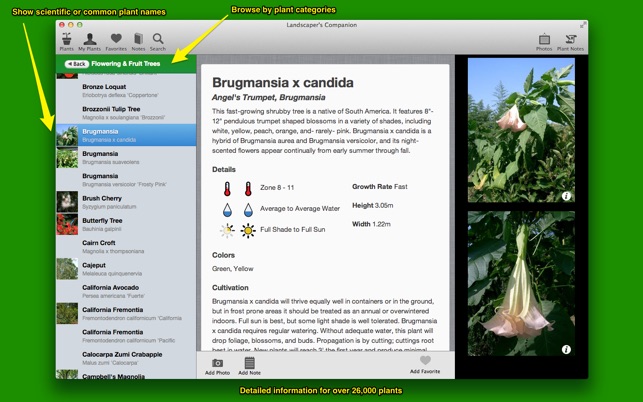Click the window fullscreen arrows icon
Image resolution: width=643 pixels, height=402 pixels.
(x=582, y=25)
